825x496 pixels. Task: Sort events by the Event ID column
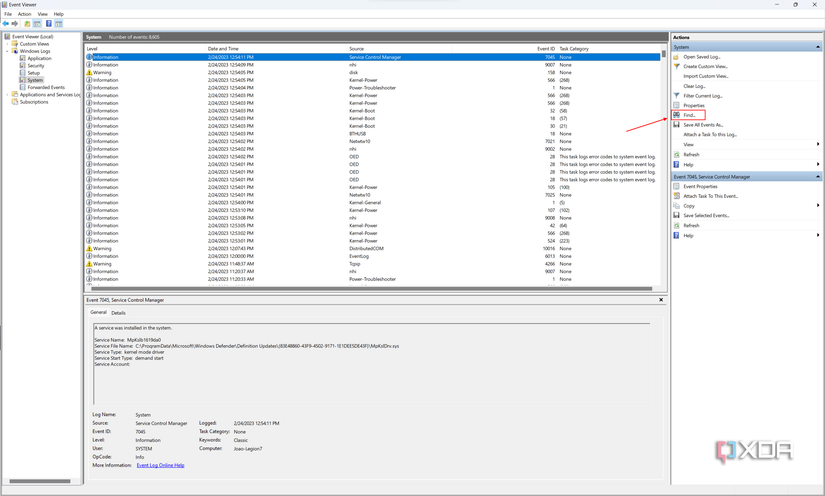point(504,49)
